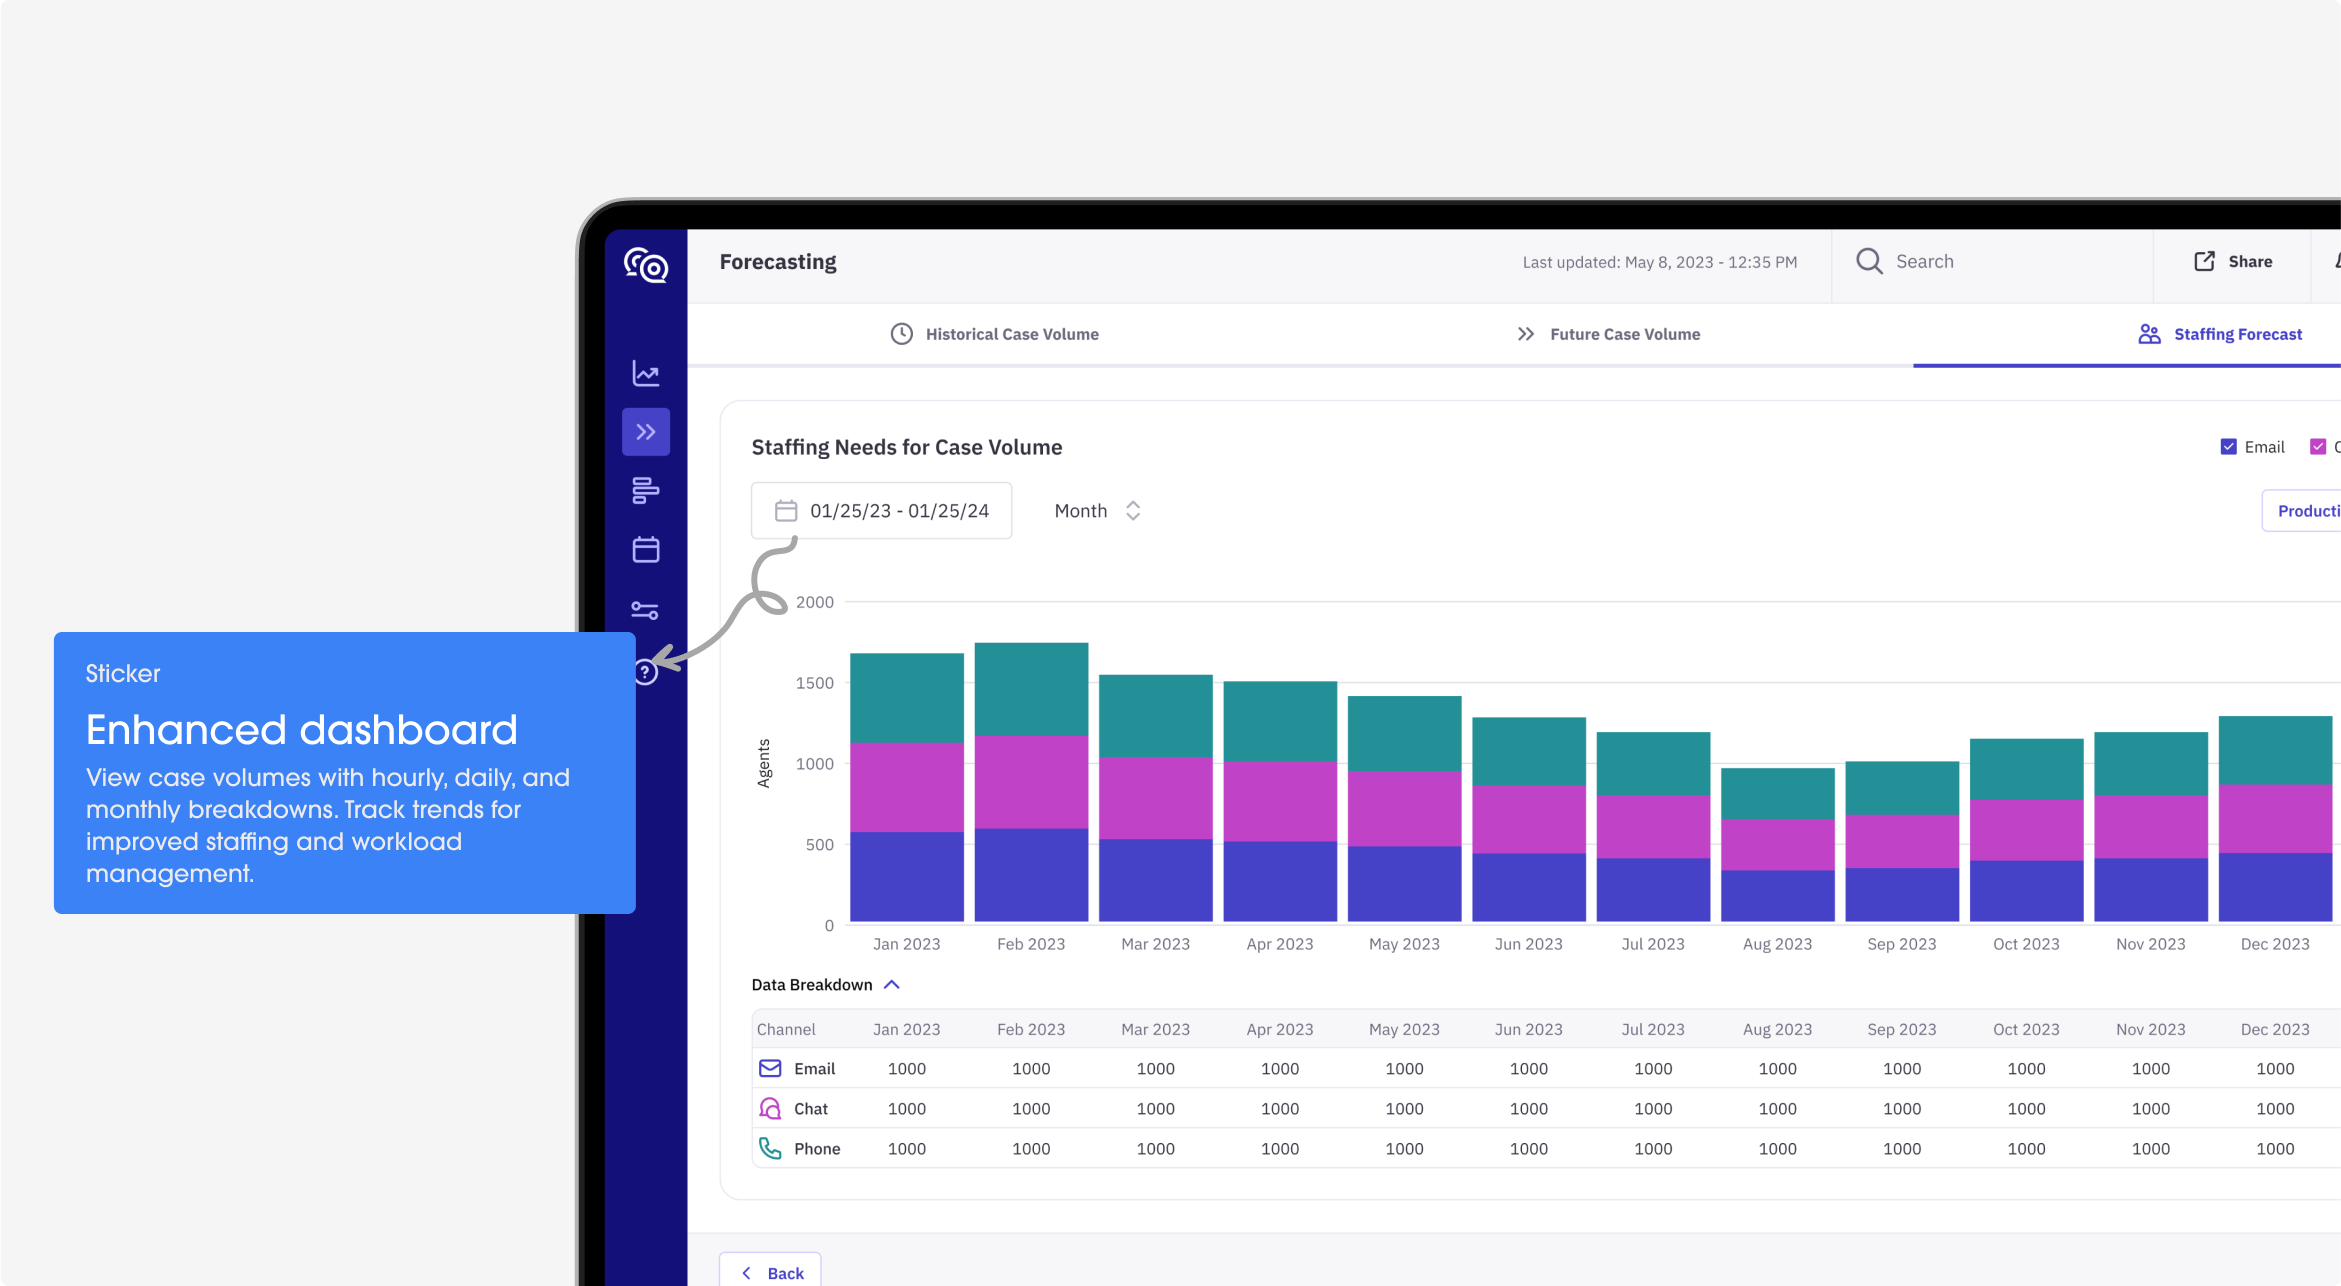The image size is (2341, 1286).
Task: Click the teal Phone segment of Feb 2023 bar
Action: pos(1031,689)
